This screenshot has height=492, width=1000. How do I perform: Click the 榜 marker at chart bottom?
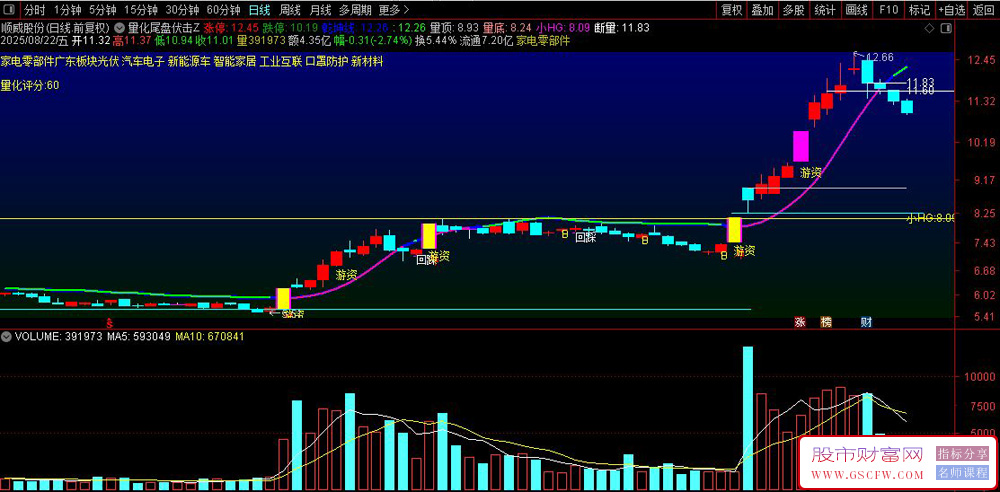825,322
